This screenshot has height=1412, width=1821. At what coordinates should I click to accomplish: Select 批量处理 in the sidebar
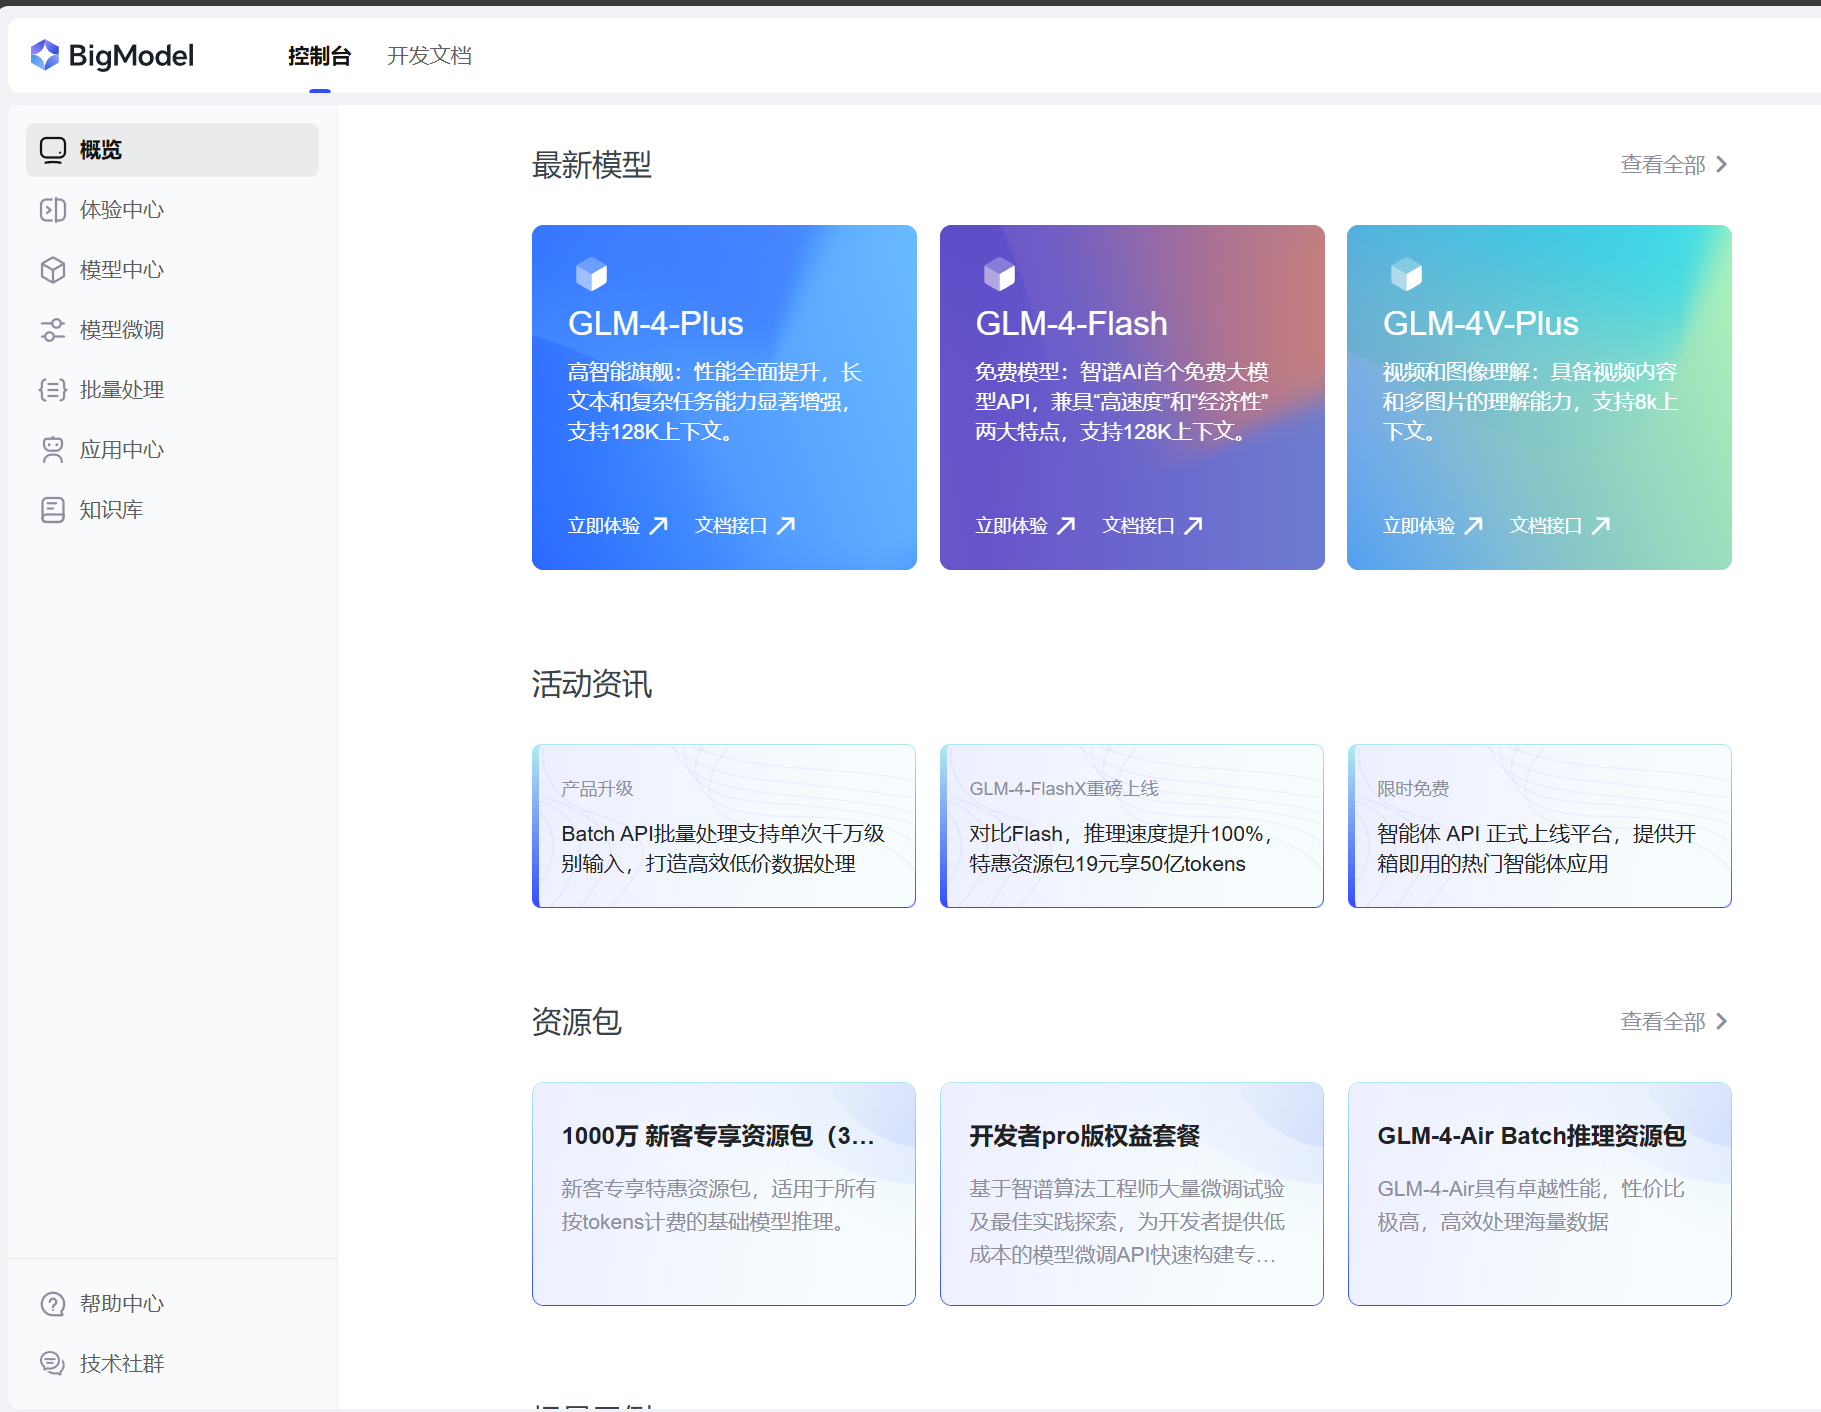click(172, 390)
